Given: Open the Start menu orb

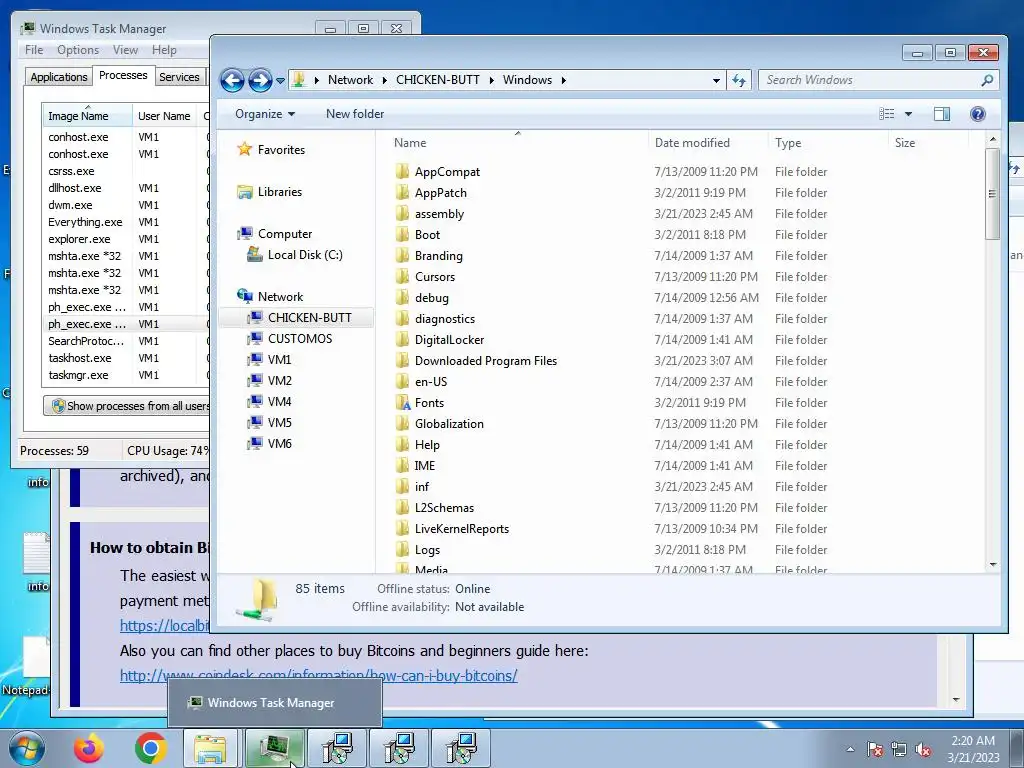Looking at the screenshot, I should click(x=26, y=748).
